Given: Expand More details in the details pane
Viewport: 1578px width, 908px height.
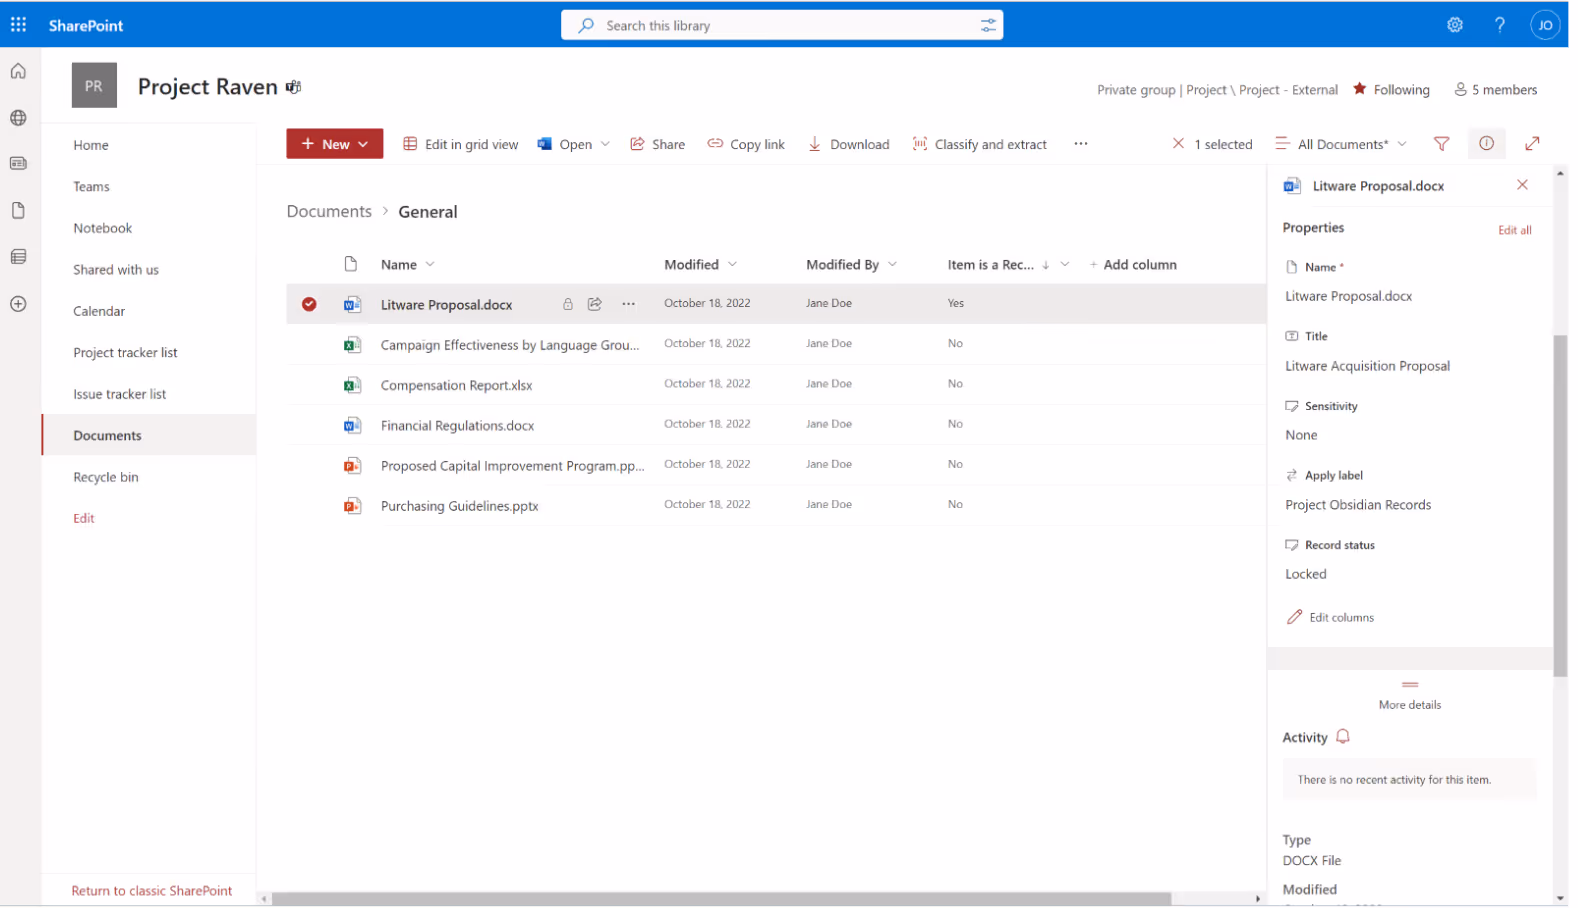Looking at the screenshot, I should coord(1409,696).
